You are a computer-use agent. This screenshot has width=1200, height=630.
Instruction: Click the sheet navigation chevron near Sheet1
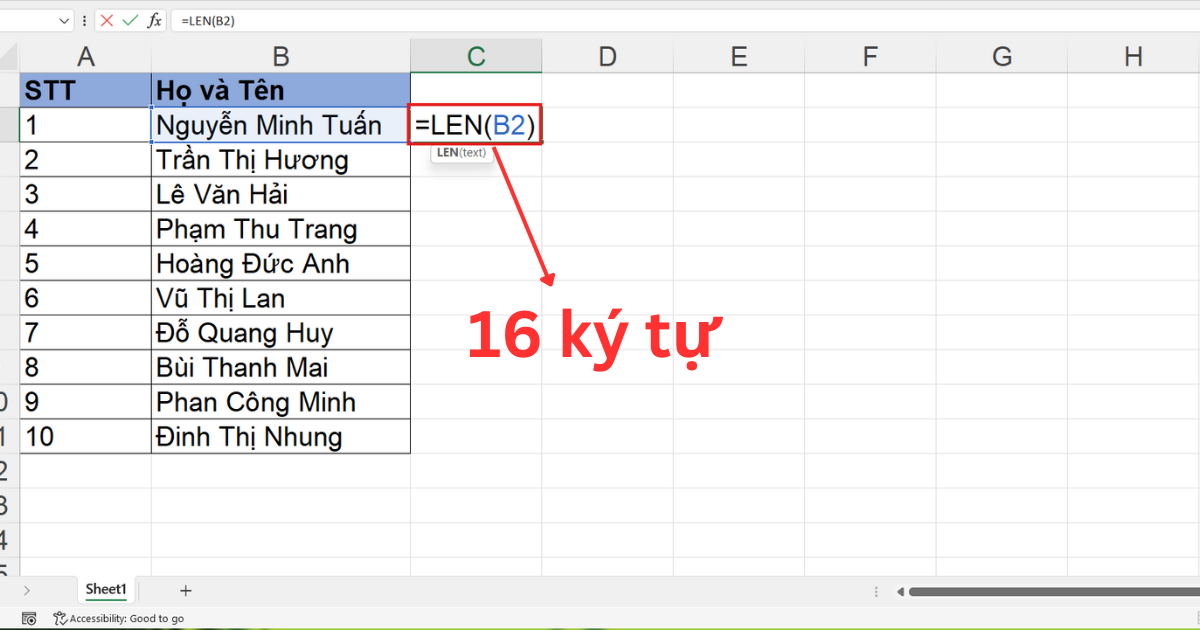(x=28, y=590)
